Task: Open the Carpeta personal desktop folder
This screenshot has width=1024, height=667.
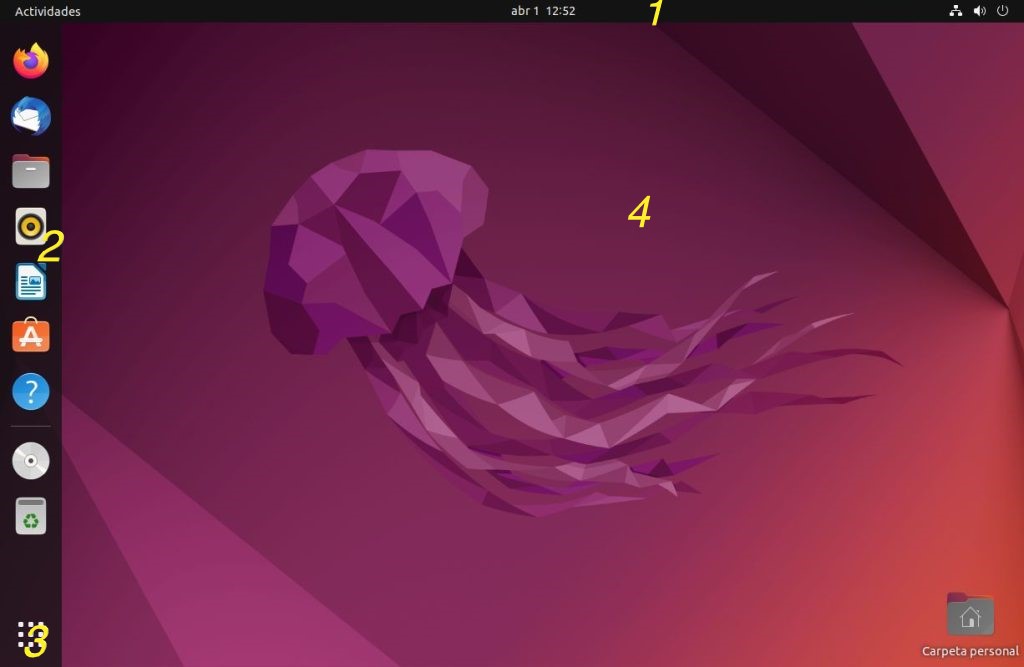Action: click(x=969, y=613)
